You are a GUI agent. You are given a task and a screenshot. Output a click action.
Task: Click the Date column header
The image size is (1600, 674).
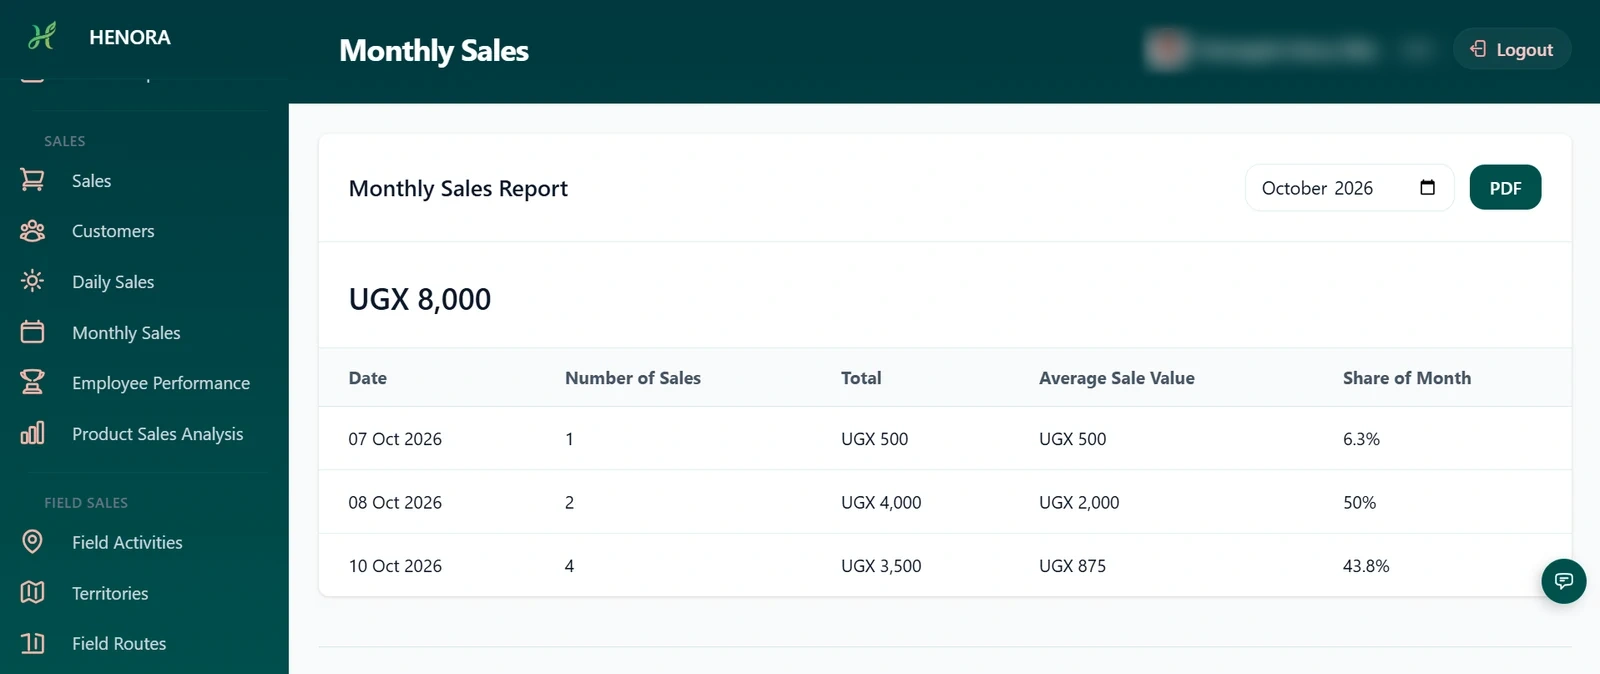(x=368, y=378)
